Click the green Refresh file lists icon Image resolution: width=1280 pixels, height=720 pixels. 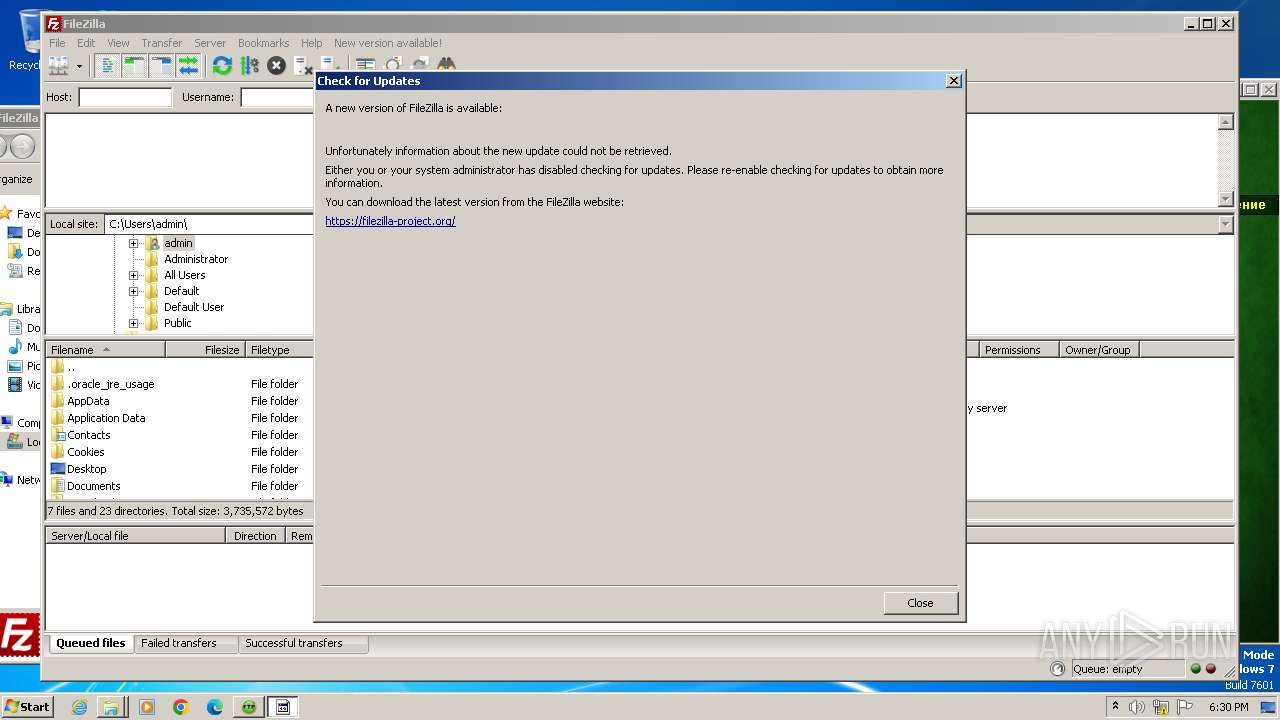tap(222, 66)
